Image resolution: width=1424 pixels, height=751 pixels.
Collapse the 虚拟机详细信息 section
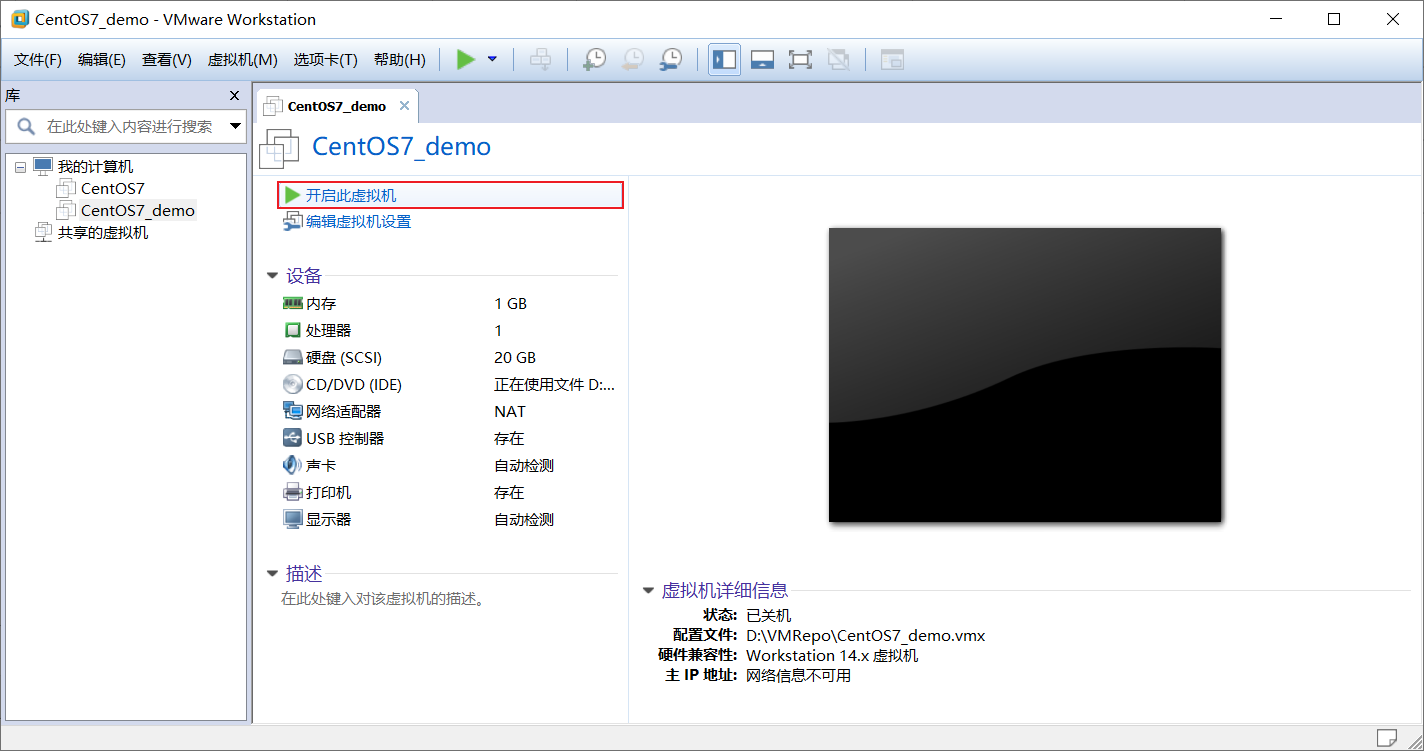[x=649, y=591]
